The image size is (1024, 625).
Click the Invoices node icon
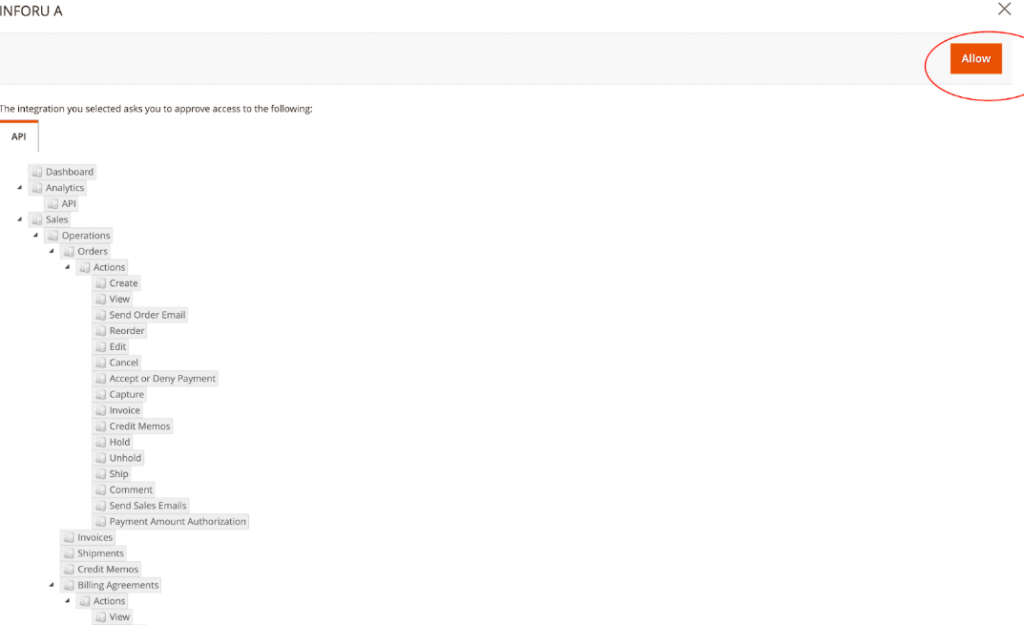point(69,537)
